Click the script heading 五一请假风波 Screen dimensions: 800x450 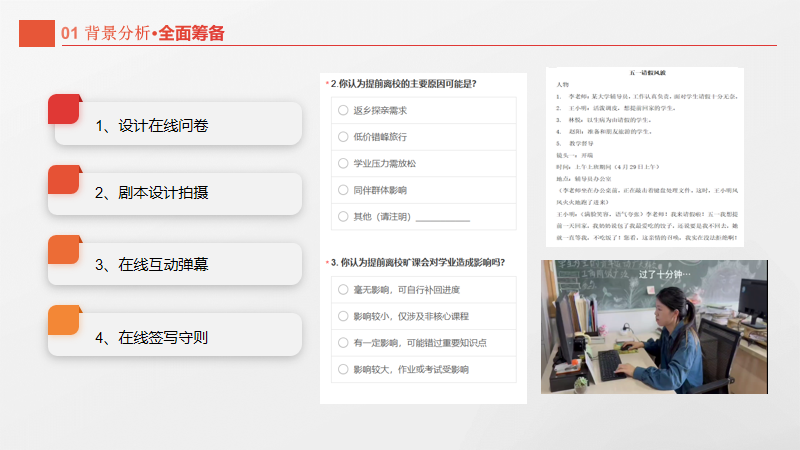pyautogui.click(x=647, y=73)
